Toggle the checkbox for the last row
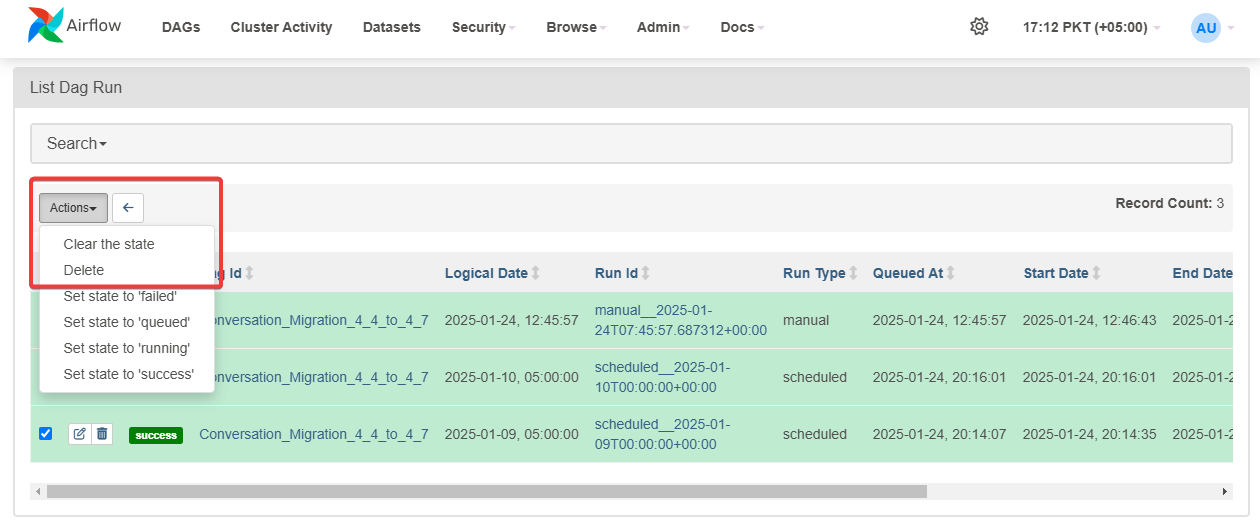 tap(45, 434)
